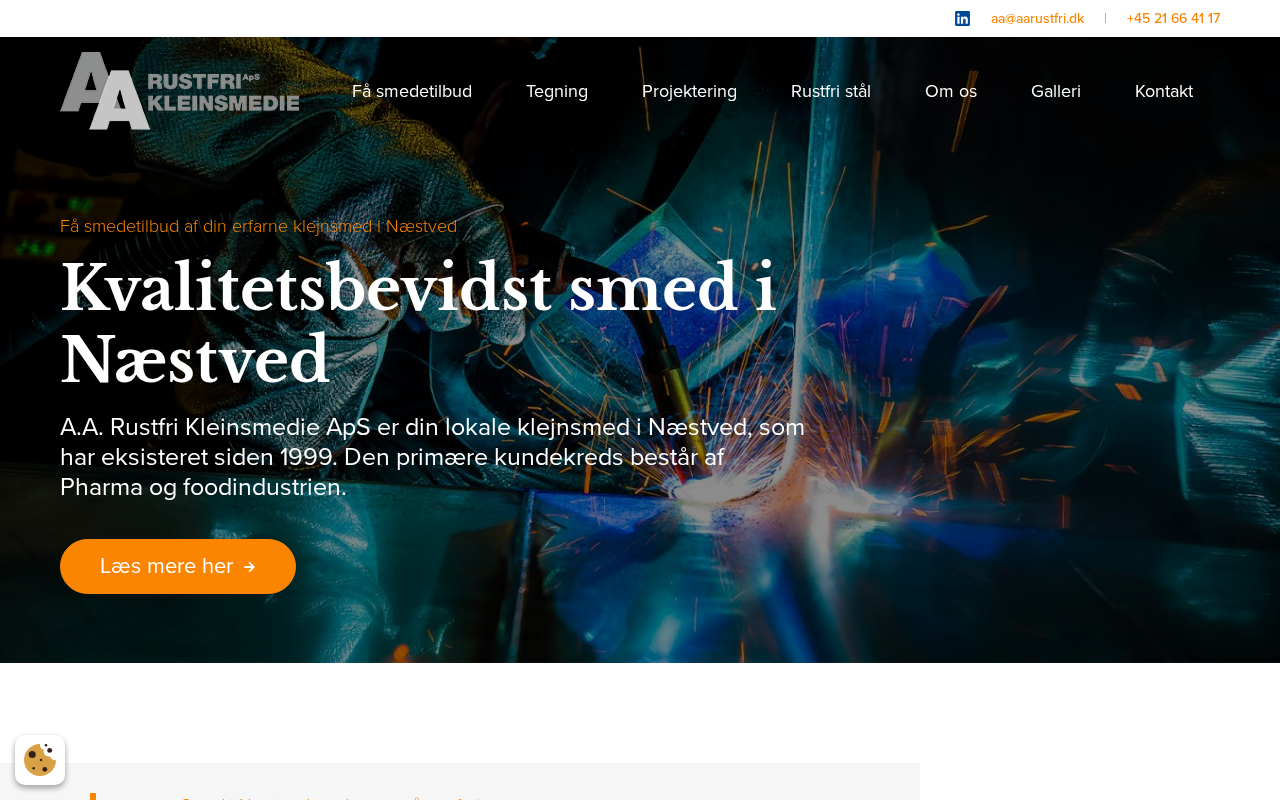Screen dimensions: 1280x800
Task: Click the welding sparks hero background image
Action: (x=1000, y=400)
